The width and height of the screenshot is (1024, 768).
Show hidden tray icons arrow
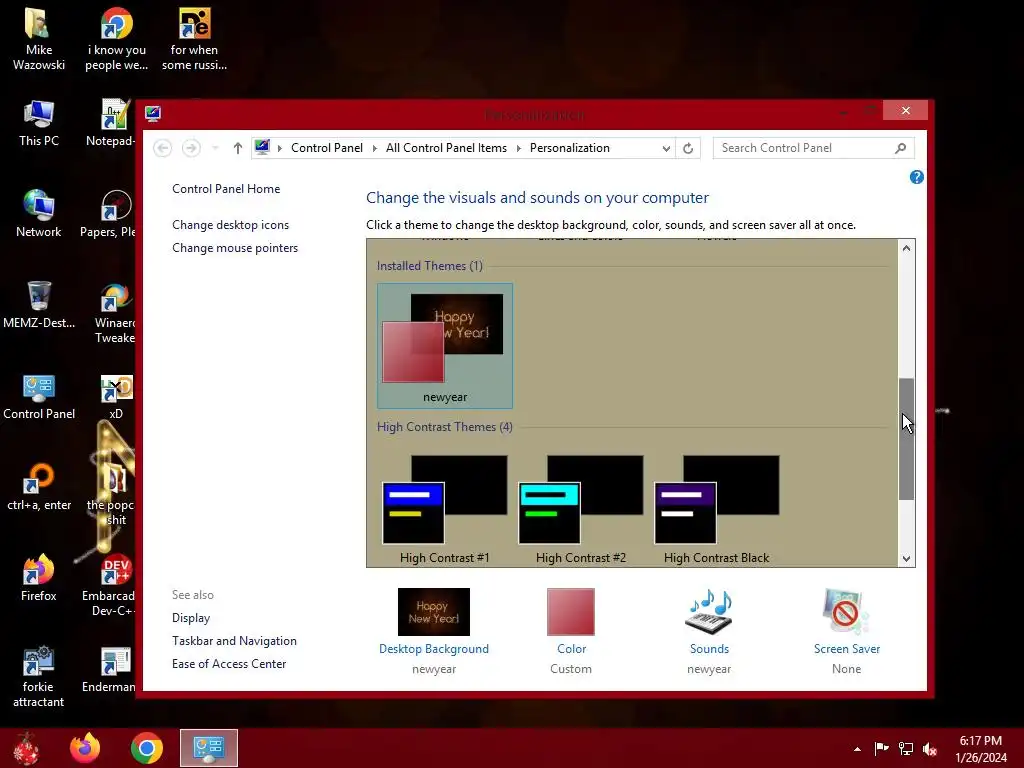pyautogui.click(x=857, y=749)
